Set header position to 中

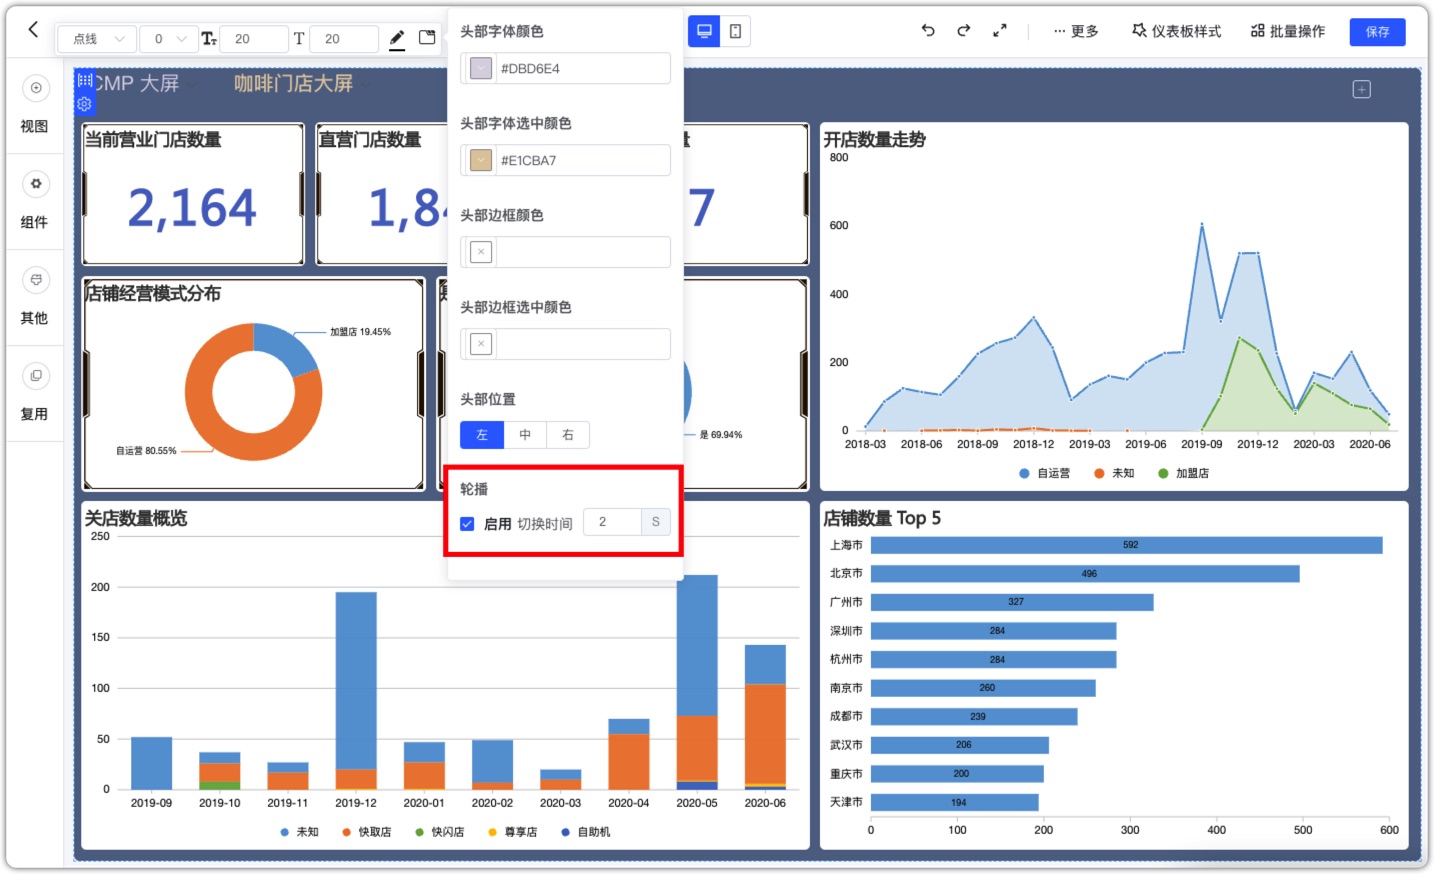coord(525,435)
